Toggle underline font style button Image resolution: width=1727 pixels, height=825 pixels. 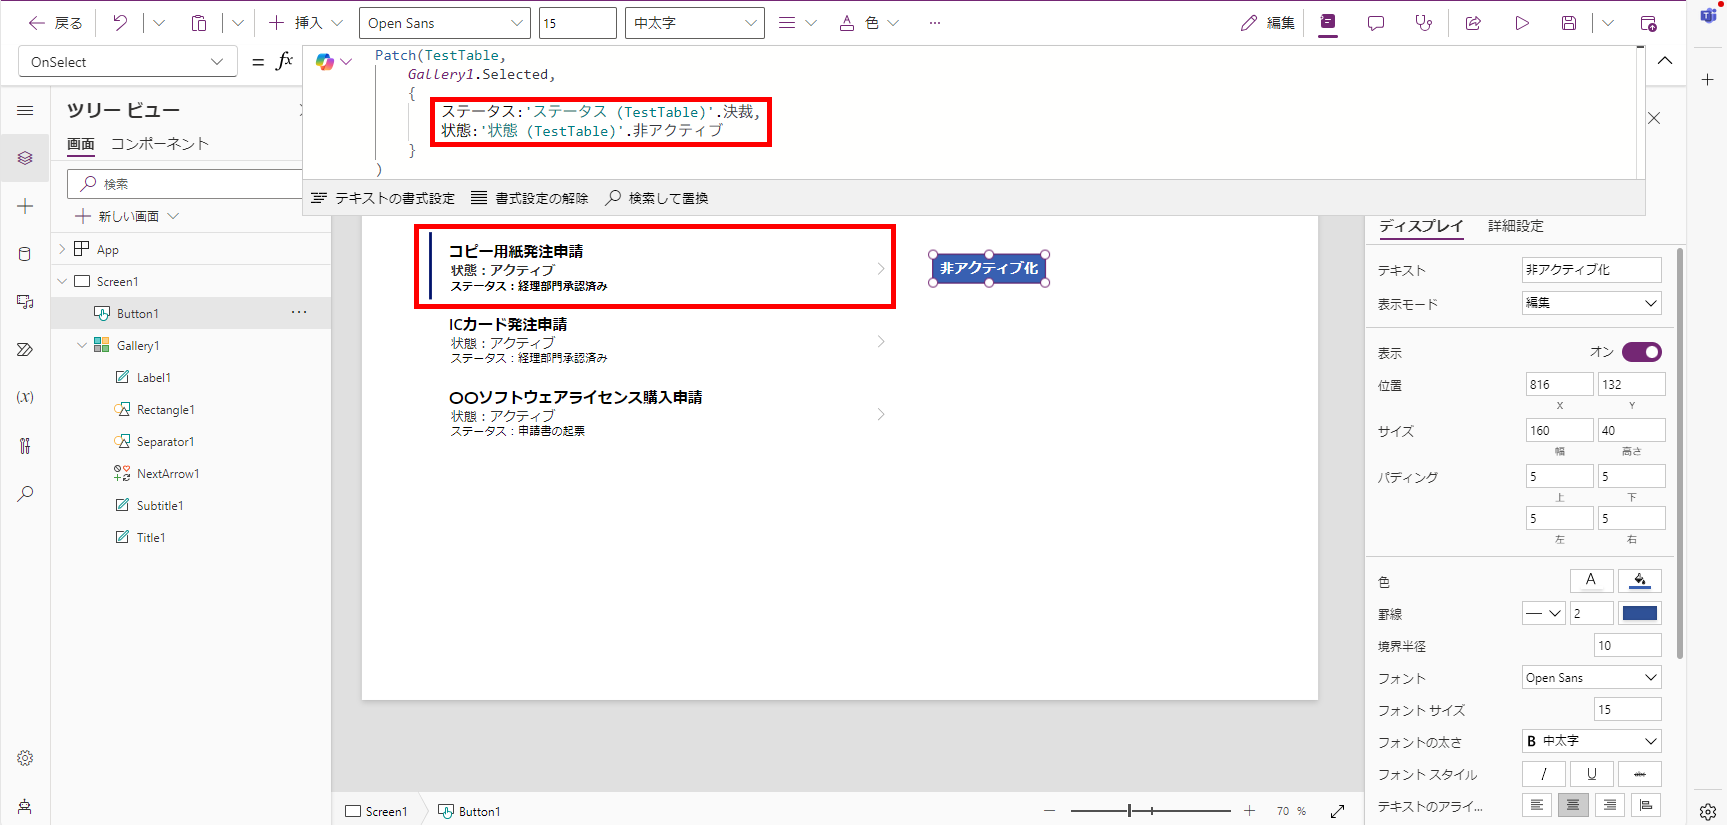1591,774
